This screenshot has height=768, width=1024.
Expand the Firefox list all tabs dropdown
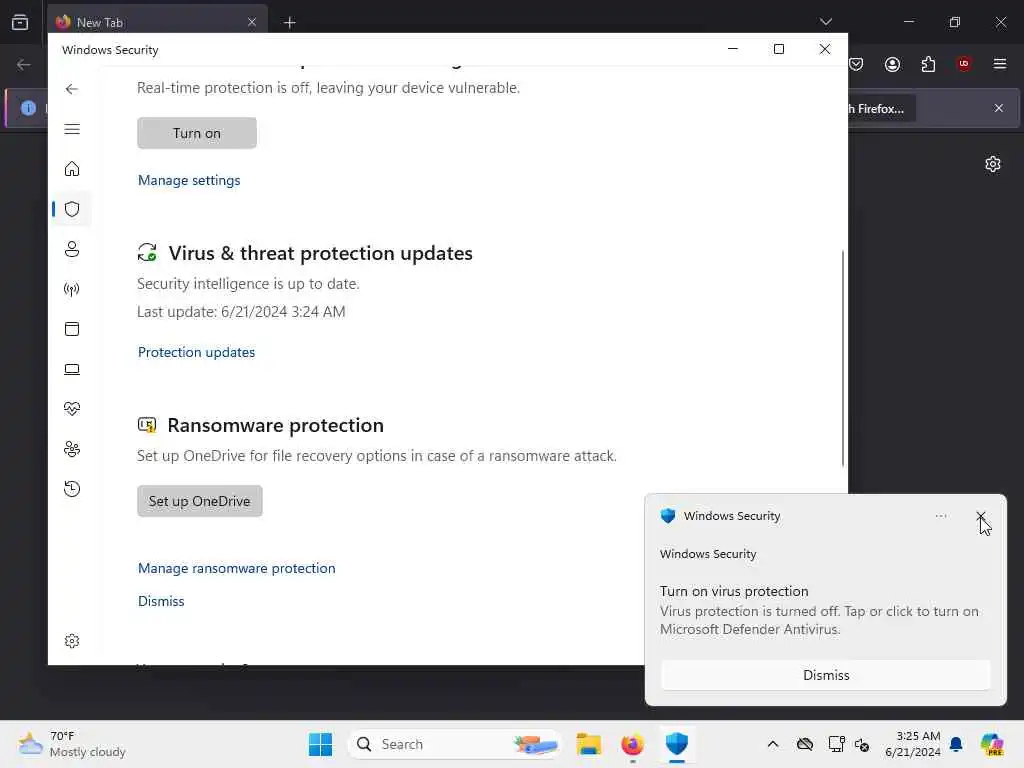(x=825, y=22)
